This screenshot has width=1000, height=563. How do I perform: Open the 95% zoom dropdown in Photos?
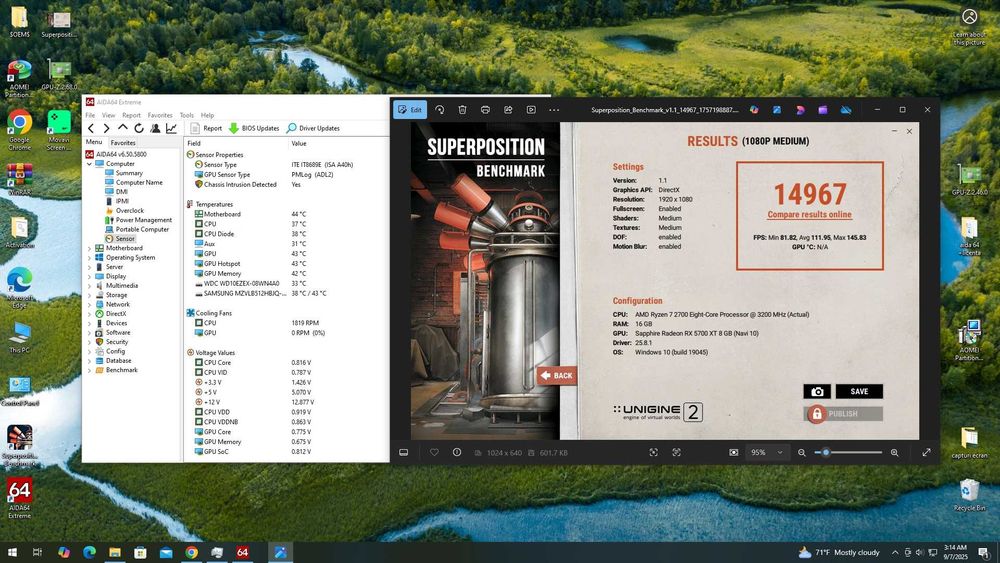[x=767, y=453]
